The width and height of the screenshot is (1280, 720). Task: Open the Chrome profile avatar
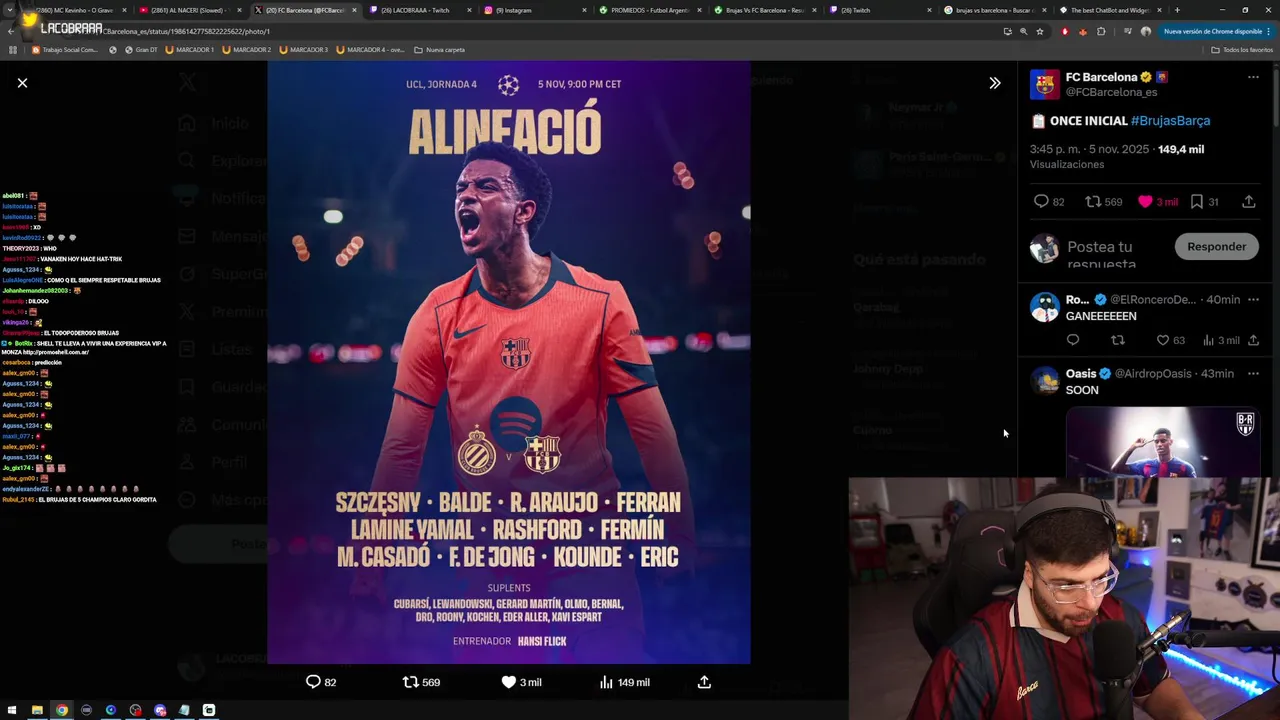click(1146, 31)
